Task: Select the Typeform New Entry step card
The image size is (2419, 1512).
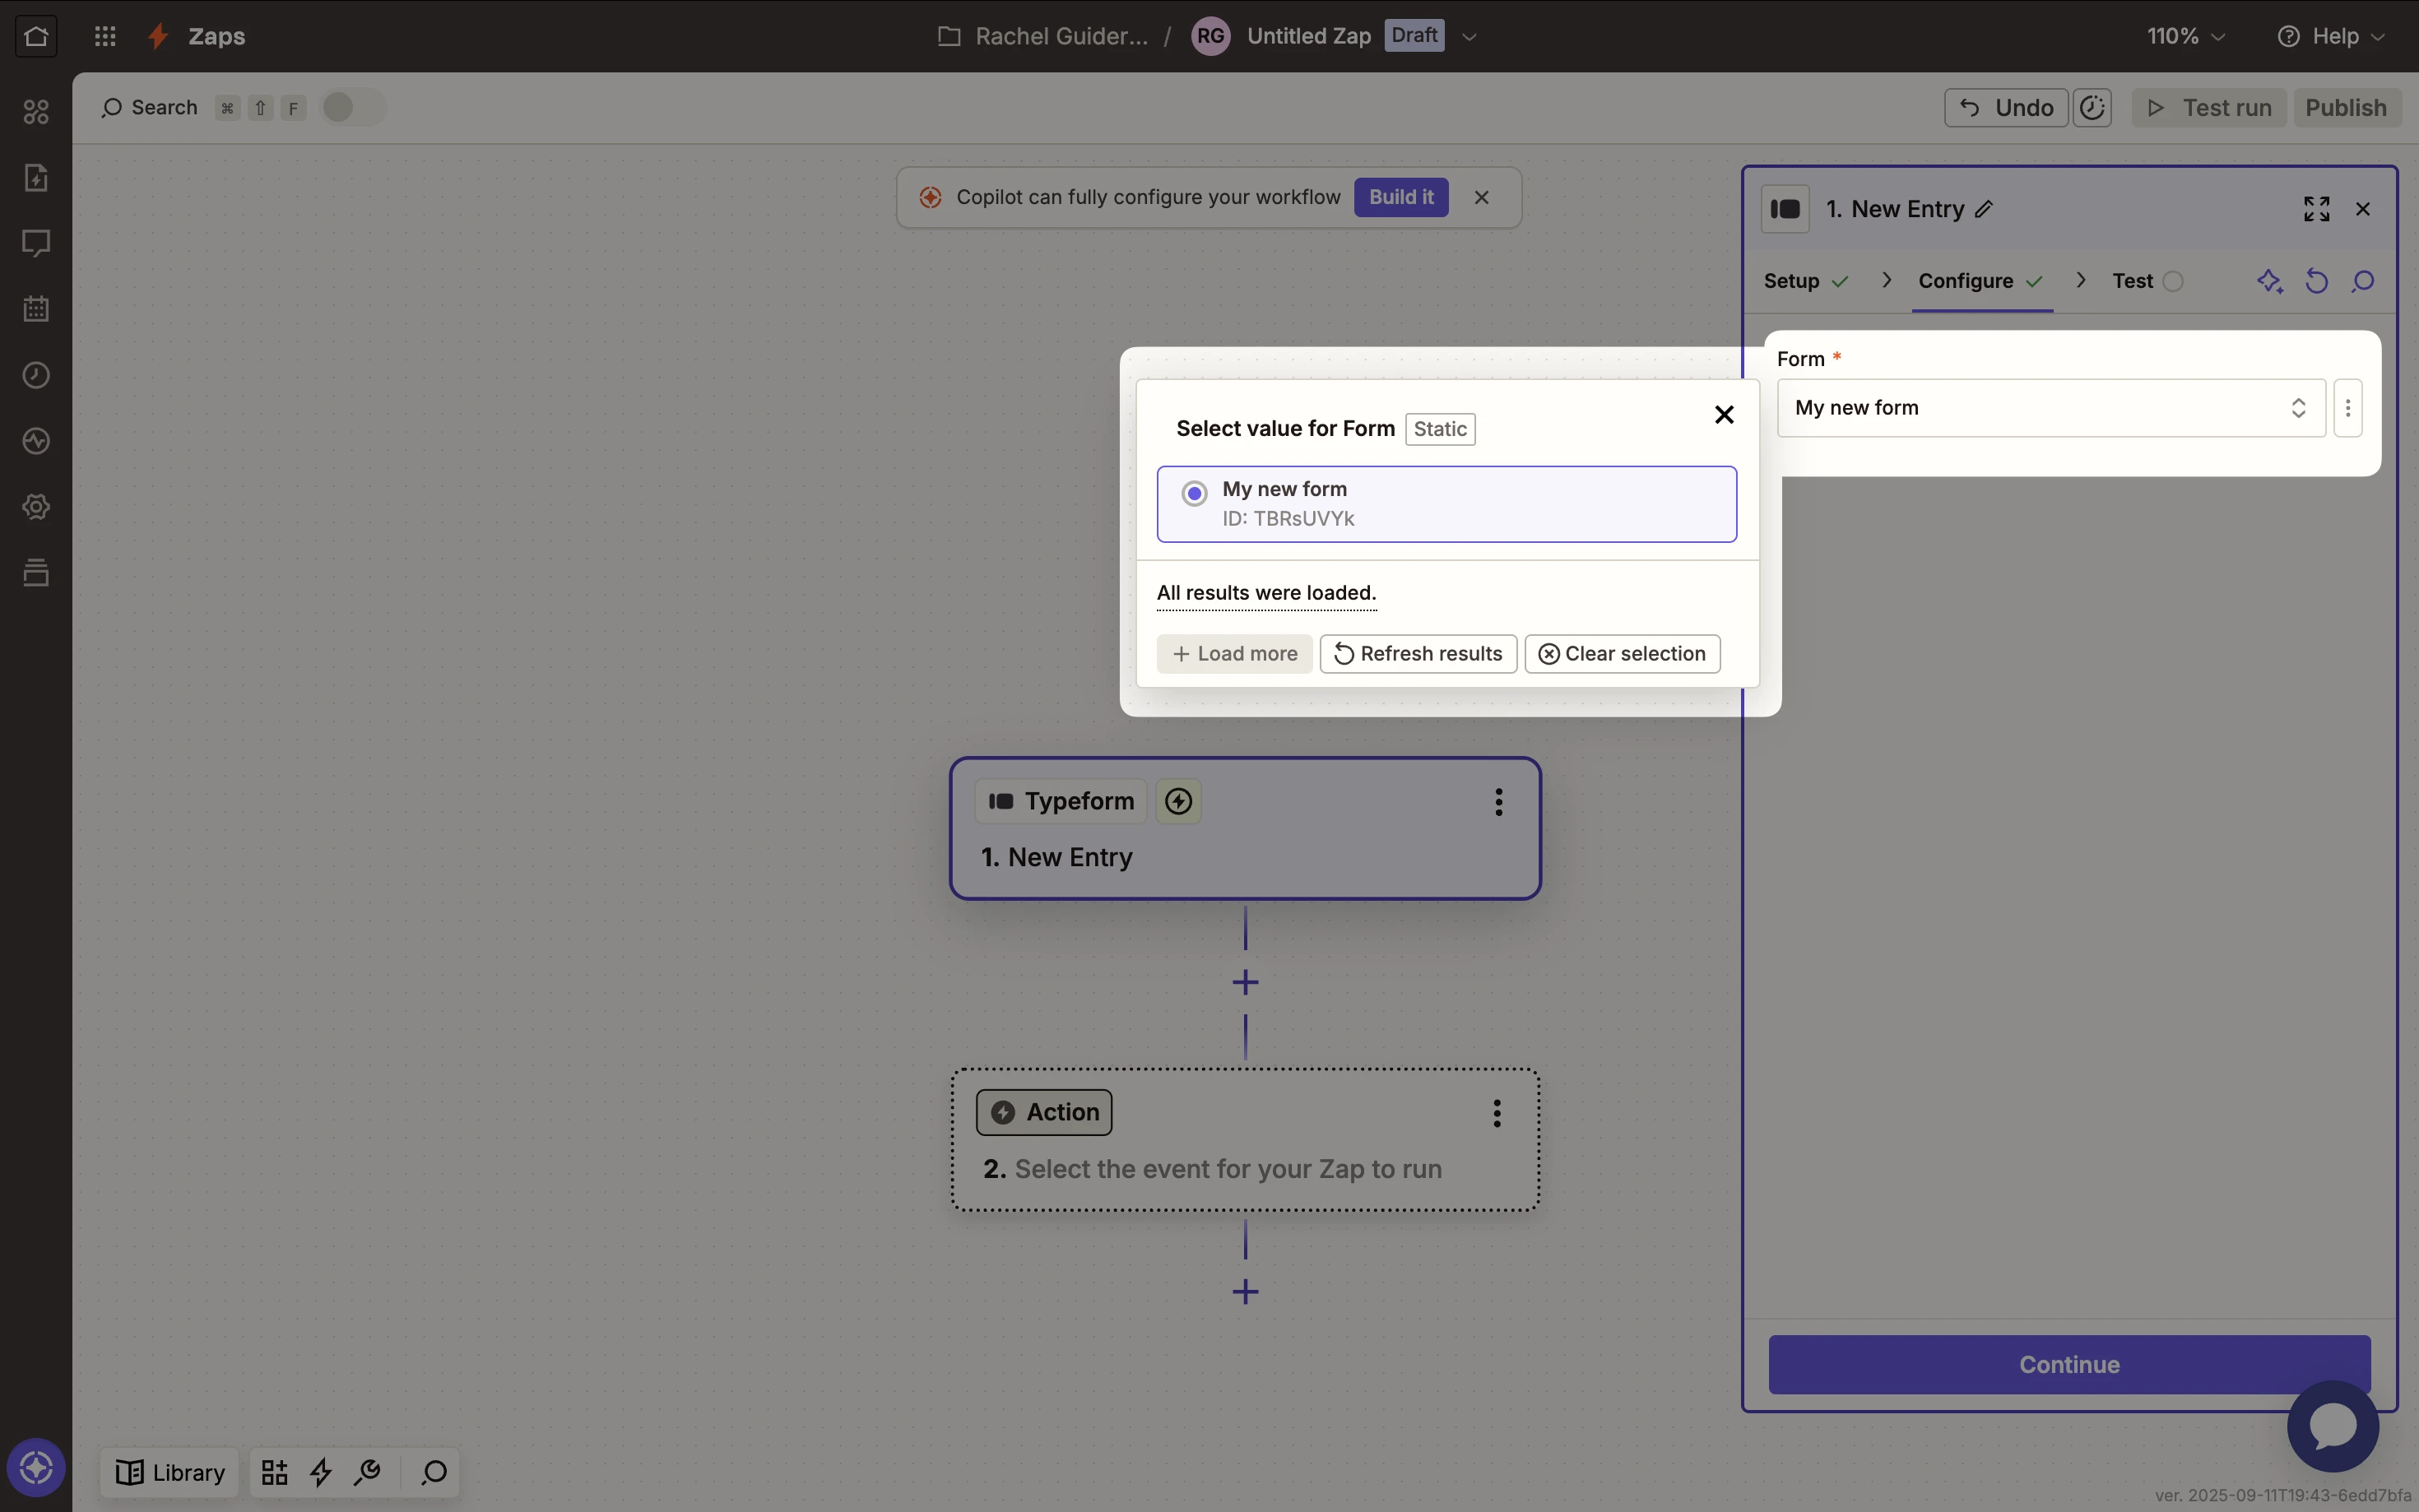Action: point(1245,829)
